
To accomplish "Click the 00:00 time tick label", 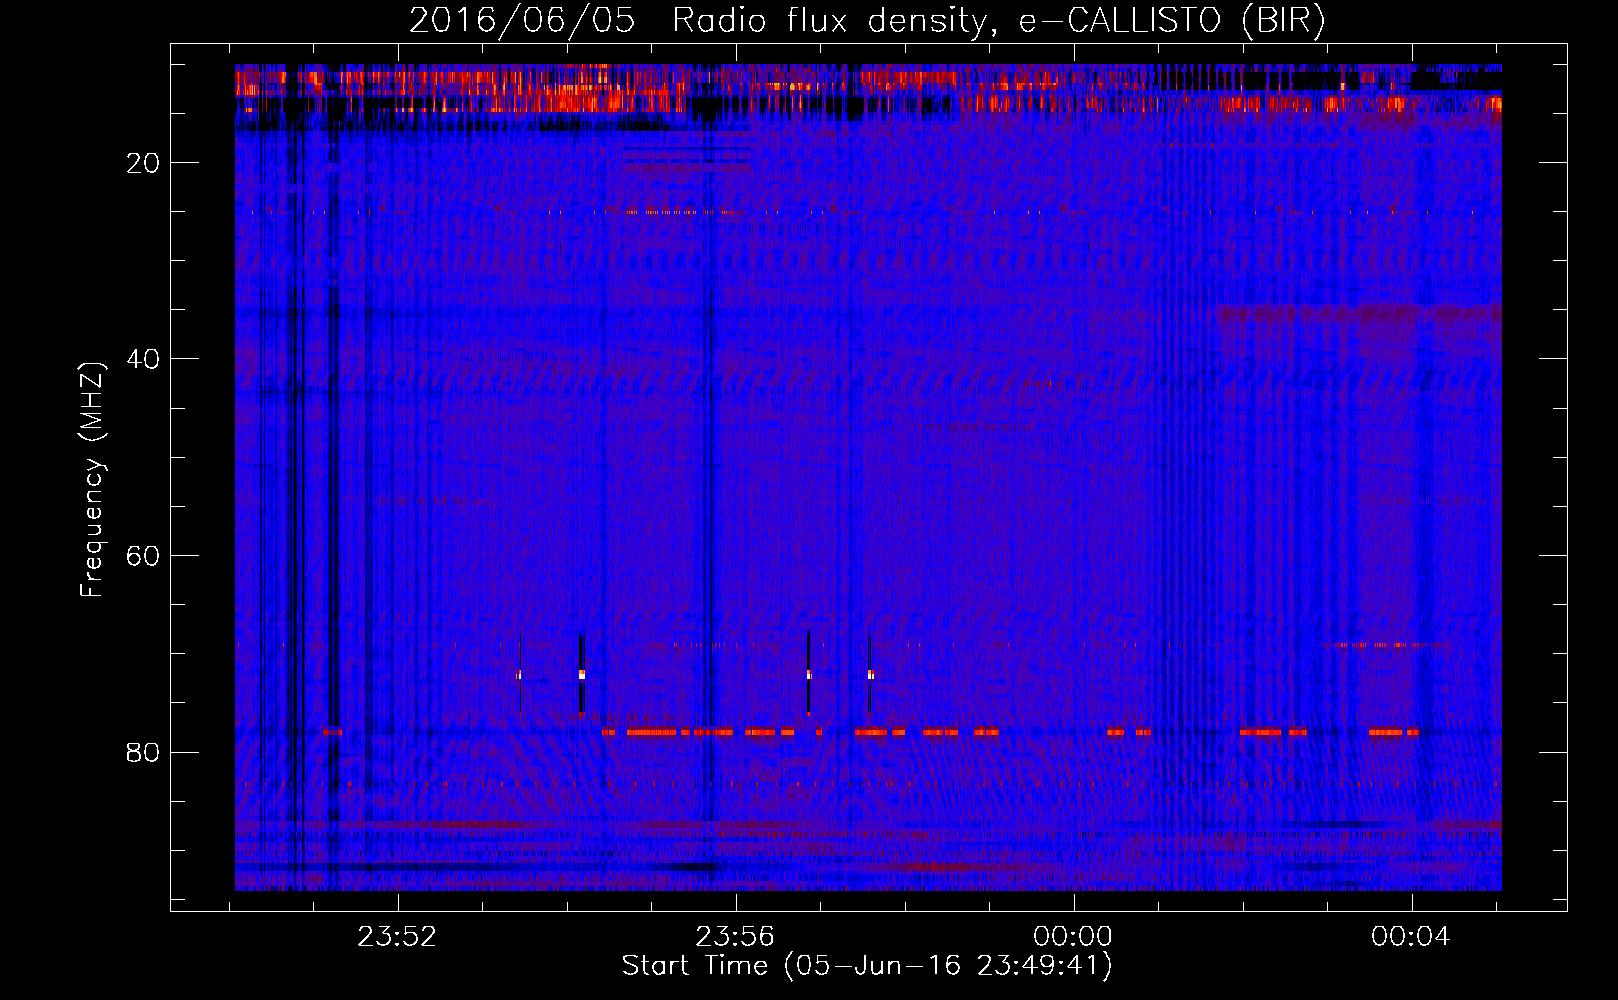I will click(1073, 937).
